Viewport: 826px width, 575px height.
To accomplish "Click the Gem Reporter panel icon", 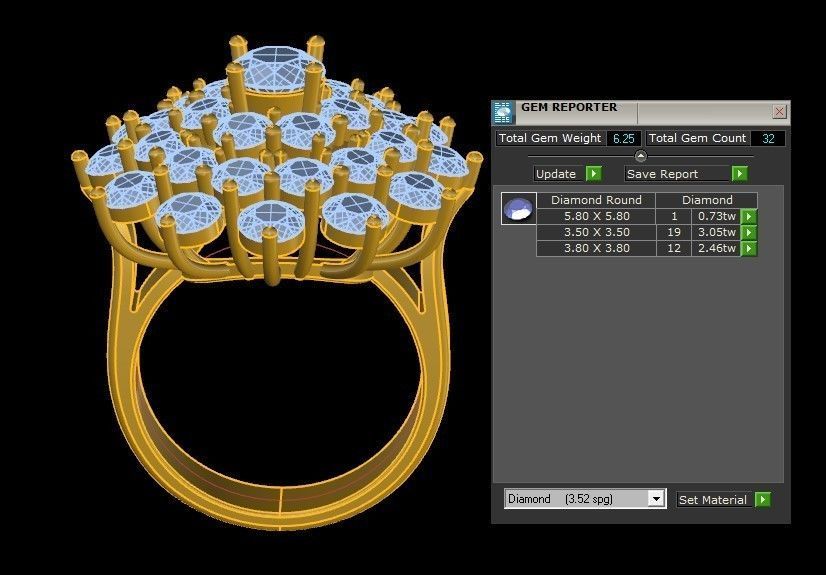I will point(503,113).
